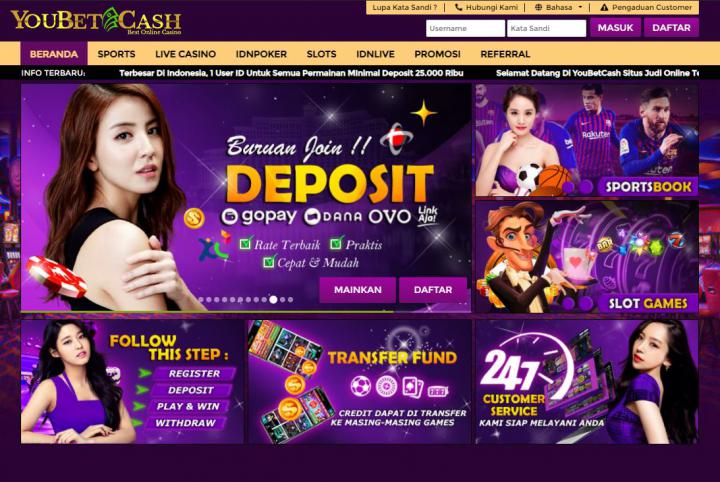This screenshot has width=720, height=482.
Task: Click the phone icon beside Hubungi Kami
Action: tap(458, 7)
